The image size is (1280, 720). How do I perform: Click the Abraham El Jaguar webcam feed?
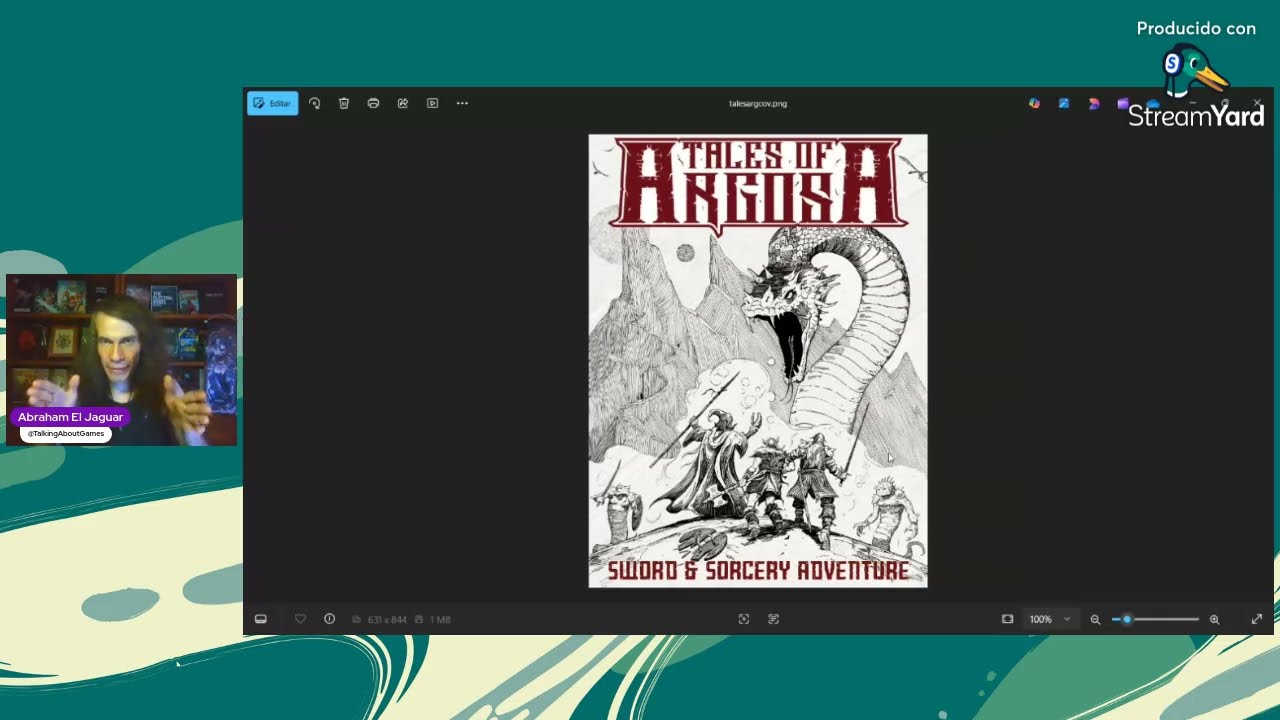point(122,360)
